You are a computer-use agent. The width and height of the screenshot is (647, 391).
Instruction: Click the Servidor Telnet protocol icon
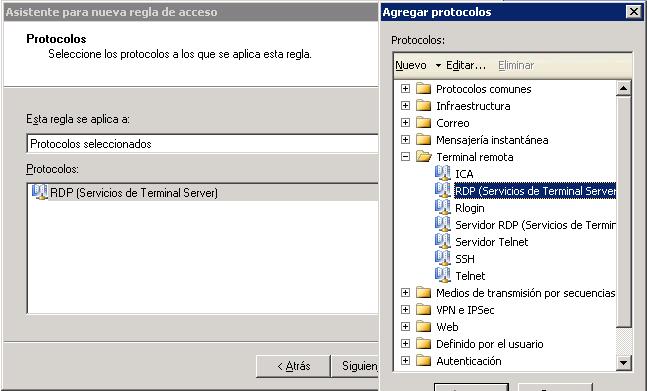coord(442,241)
